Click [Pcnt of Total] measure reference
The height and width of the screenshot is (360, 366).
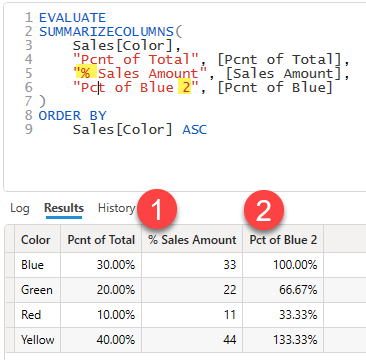click(x=279, y=60)
